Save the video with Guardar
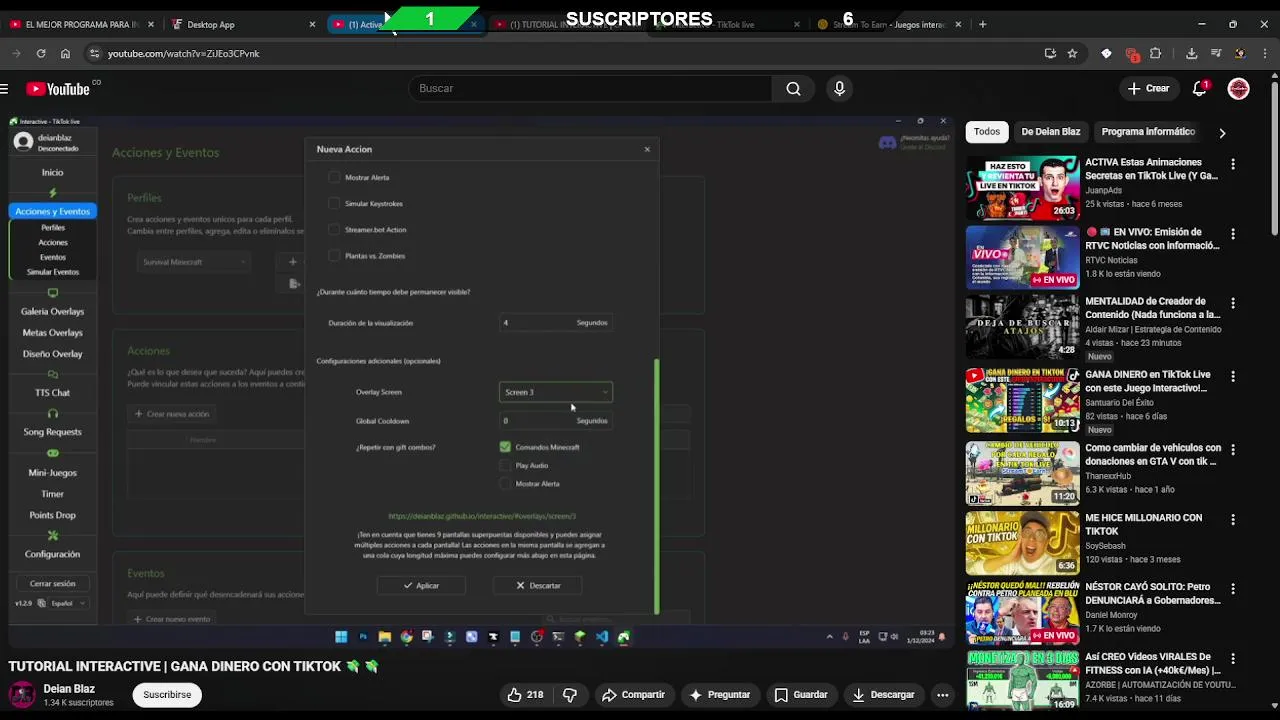 coord(801,694)
